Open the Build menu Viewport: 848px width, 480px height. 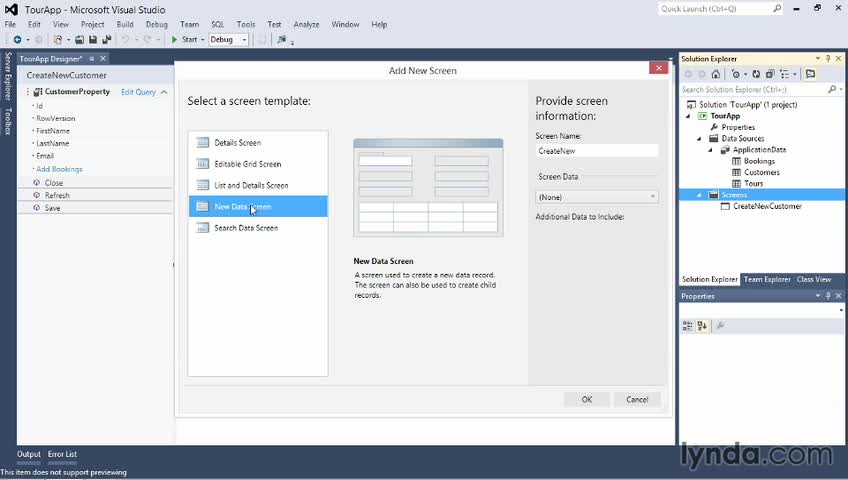click(x=125, y=24)
